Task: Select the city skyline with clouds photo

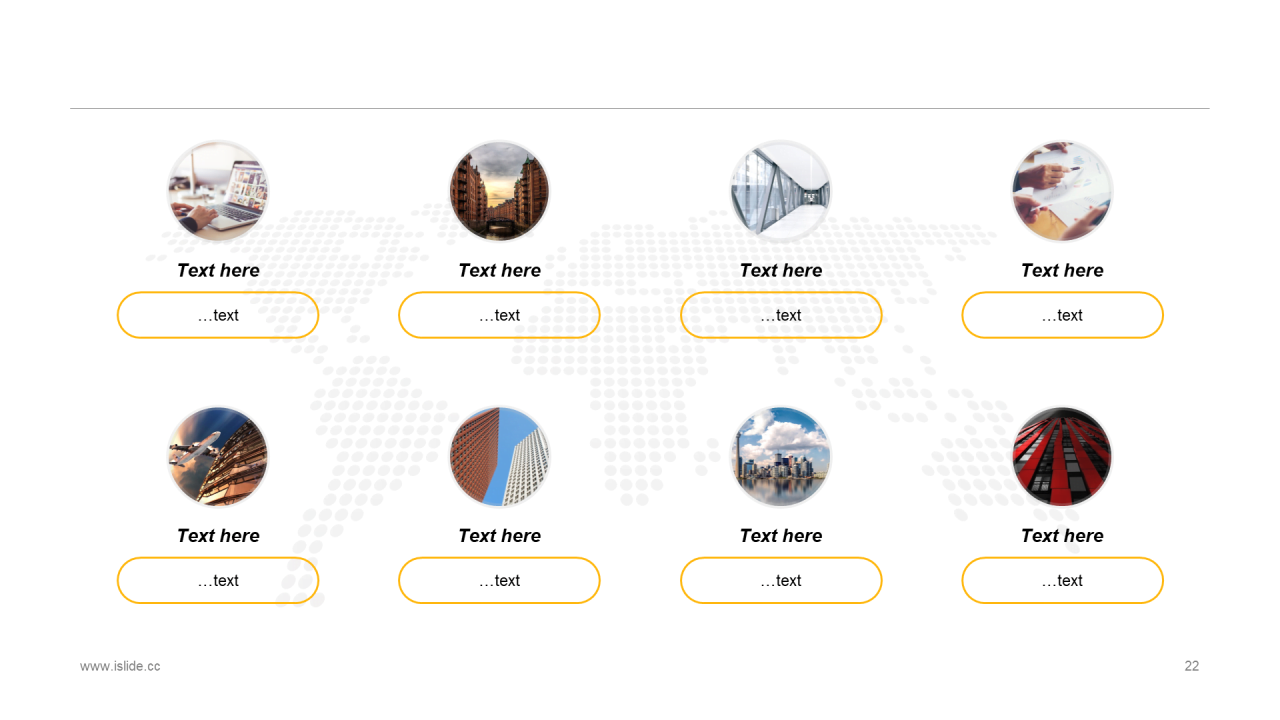Action: (781, 456)
